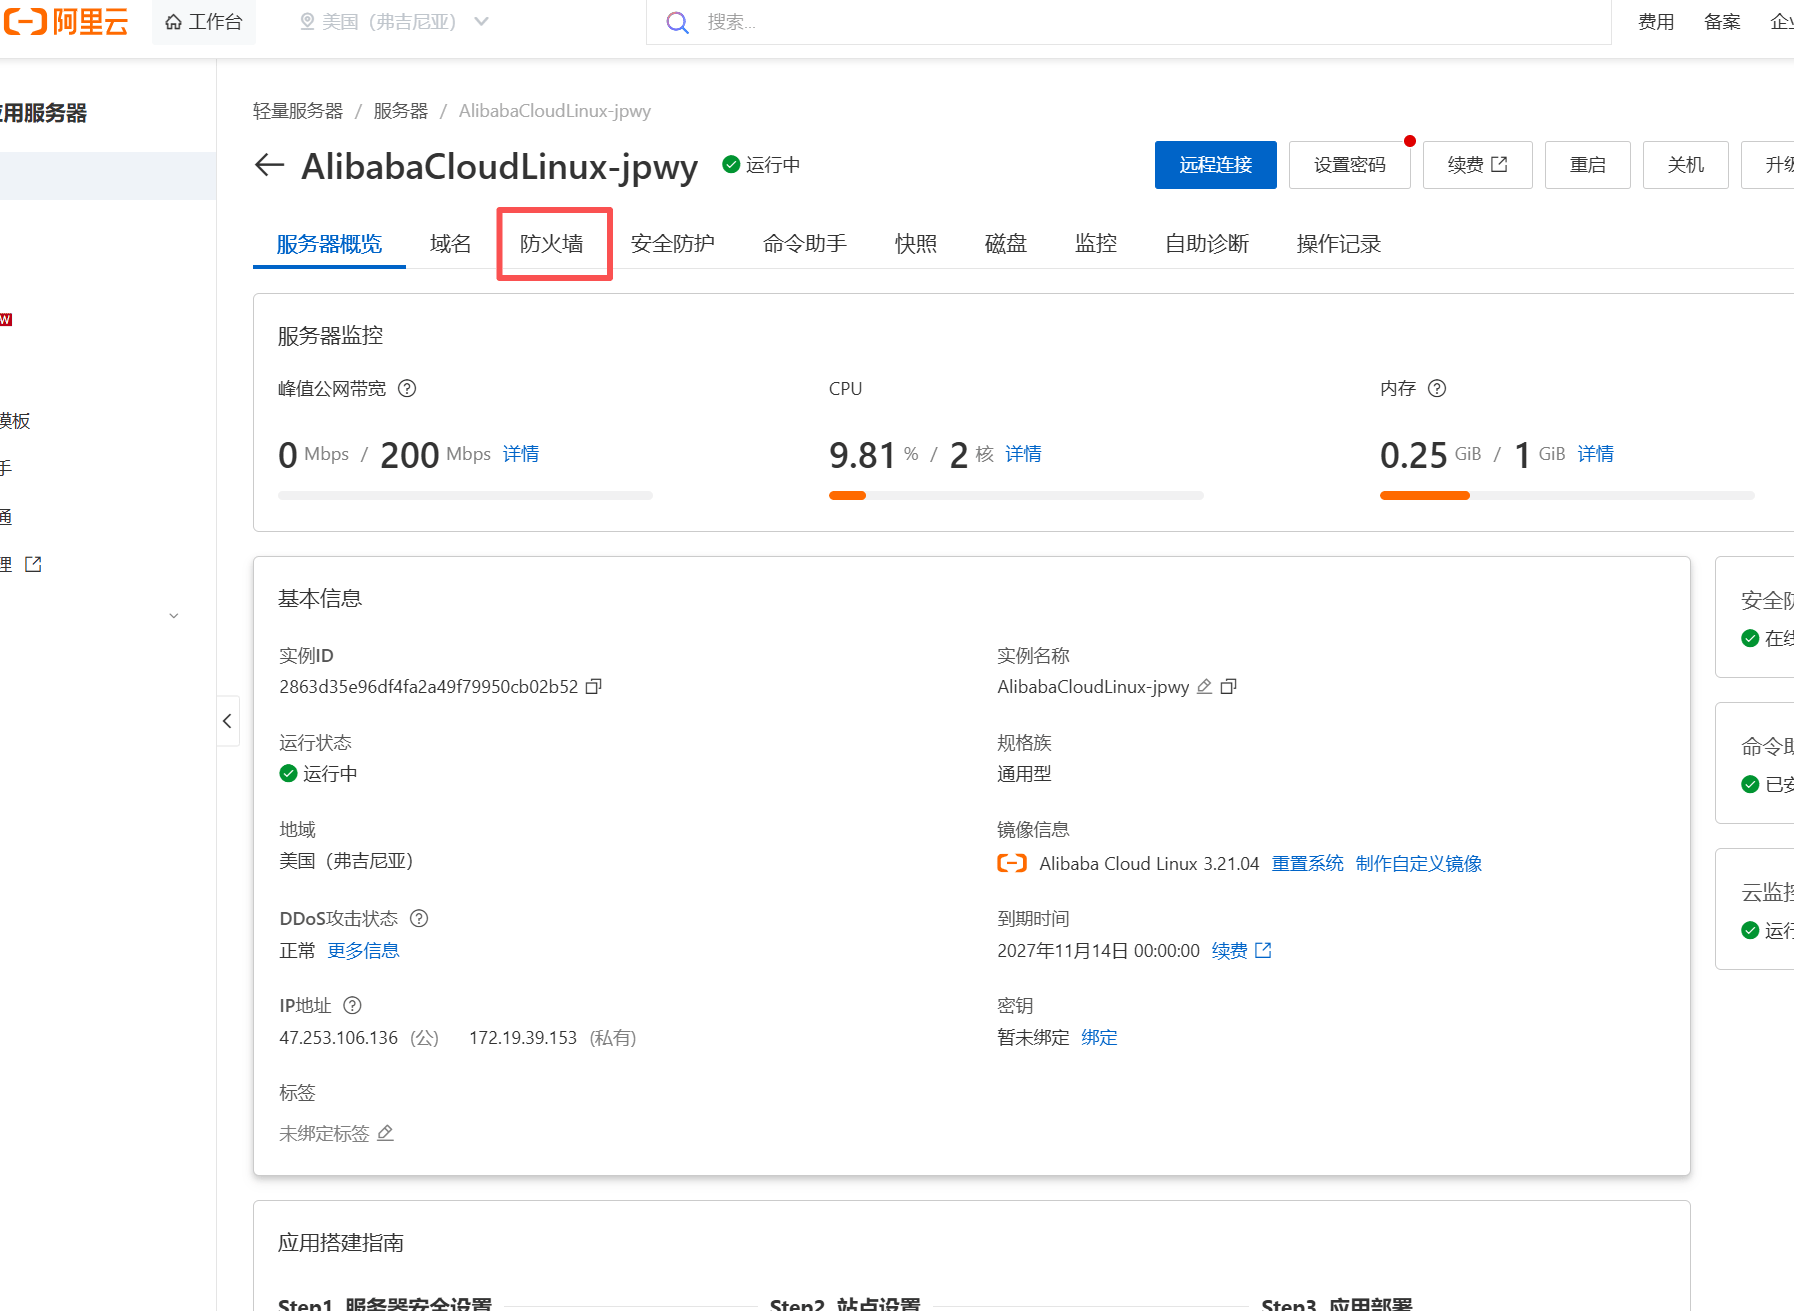This screenshot has width=1794, height=1311.
Task: Switch to the 防火墙 tab
Action: (x=552, y=244)
